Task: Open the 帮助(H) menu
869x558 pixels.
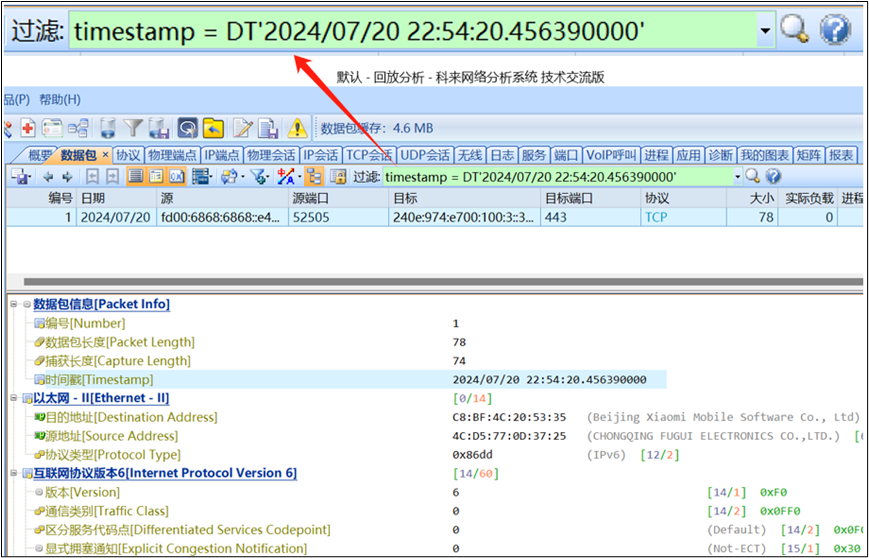Action: pyautogui.click(x=60, y=99)
